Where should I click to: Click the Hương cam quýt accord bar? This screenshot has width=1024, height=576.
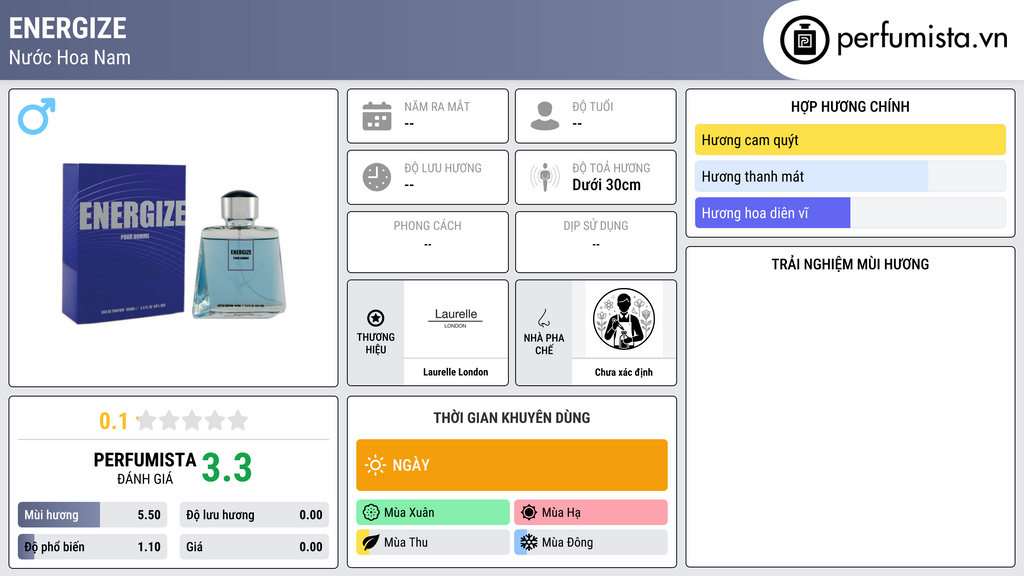coord(850,140)
